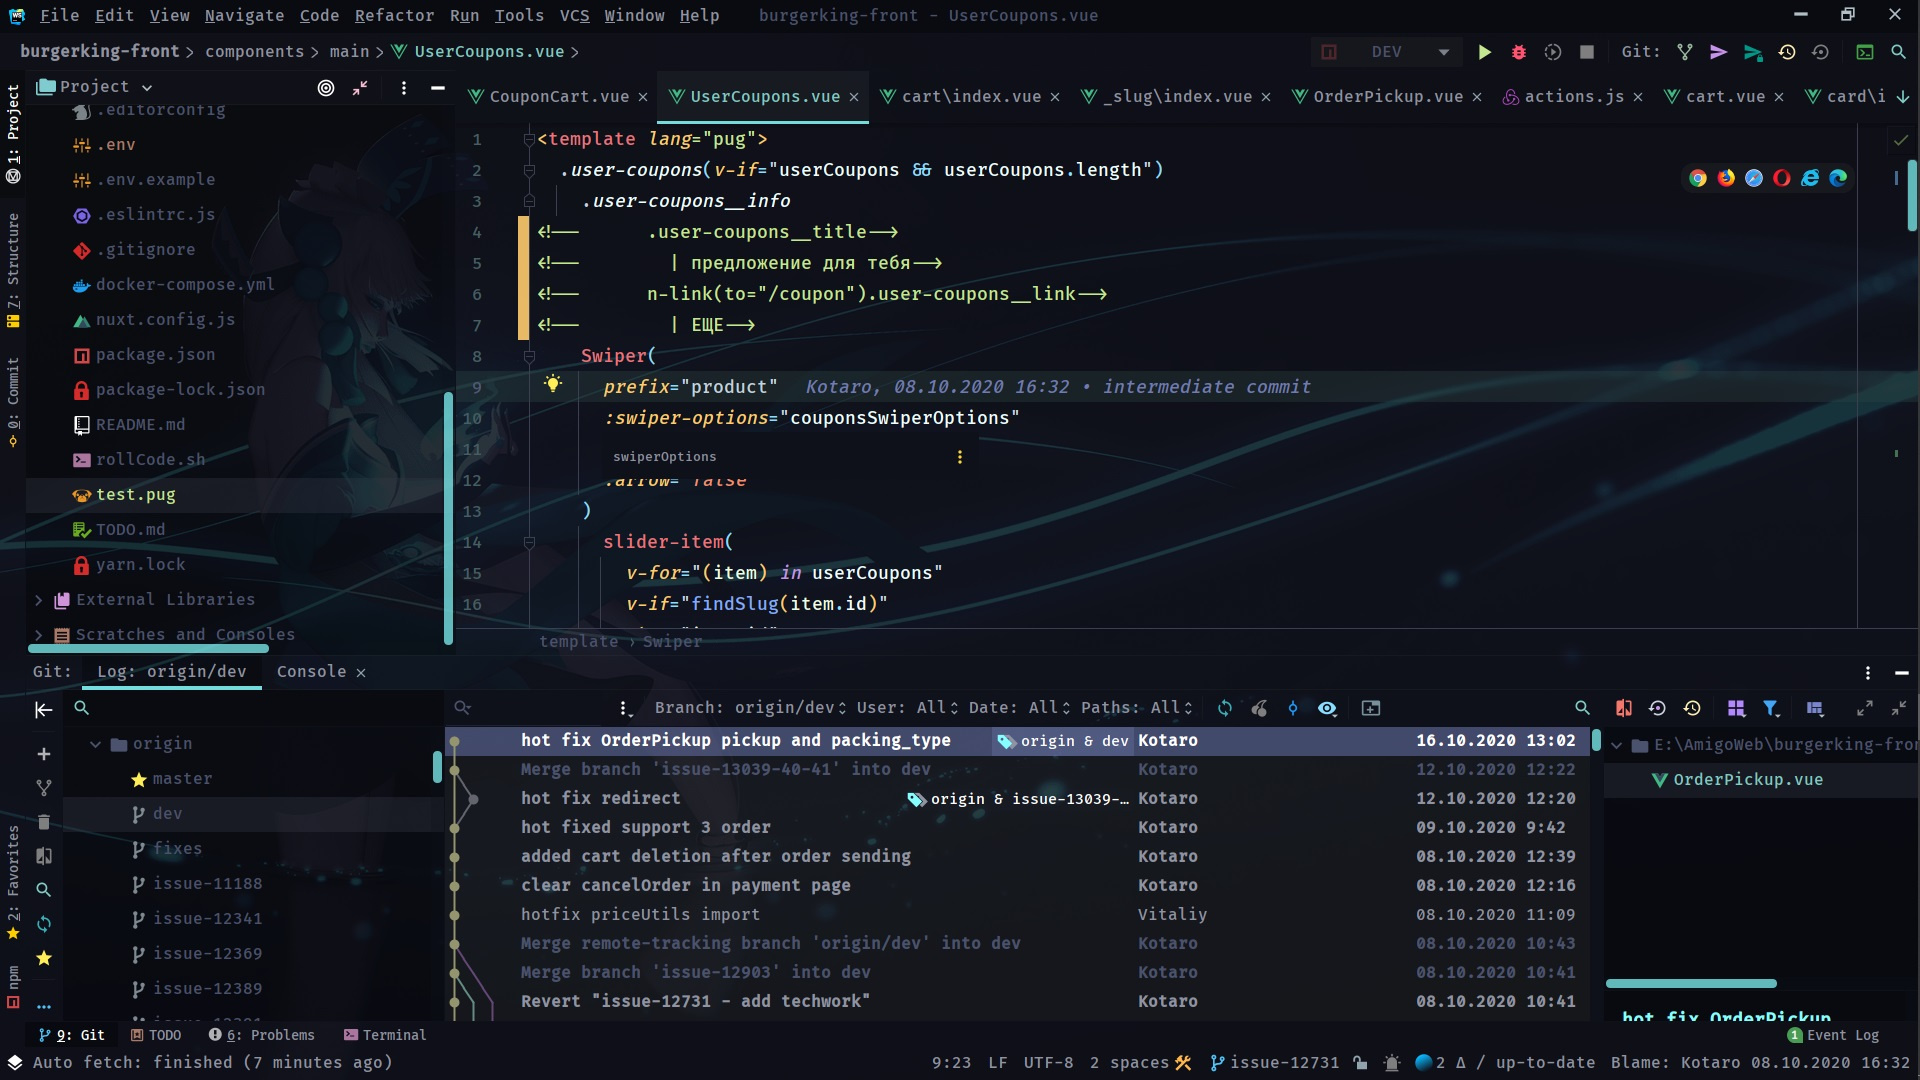The width and height of the screenshot is (1920, 1080).
Task: Collapse the origin folder in the branches tree
Action: point(96,744)
